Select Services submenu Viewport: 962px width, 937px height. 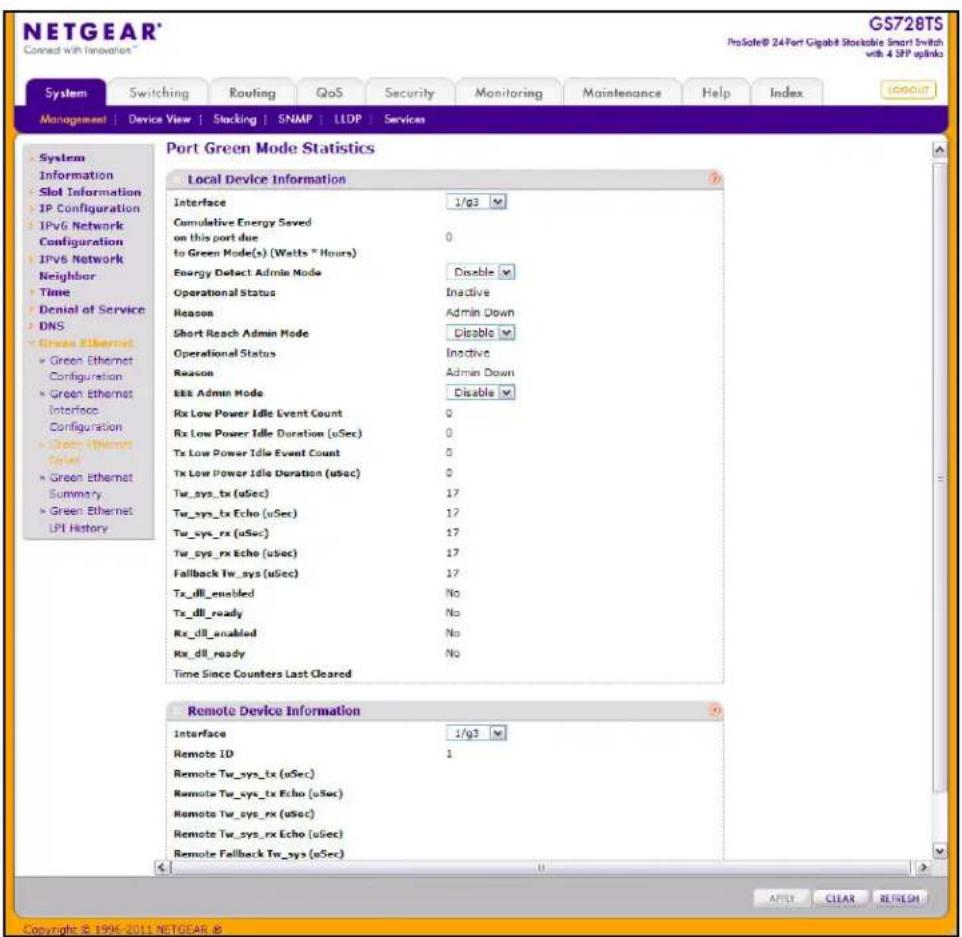404,120
